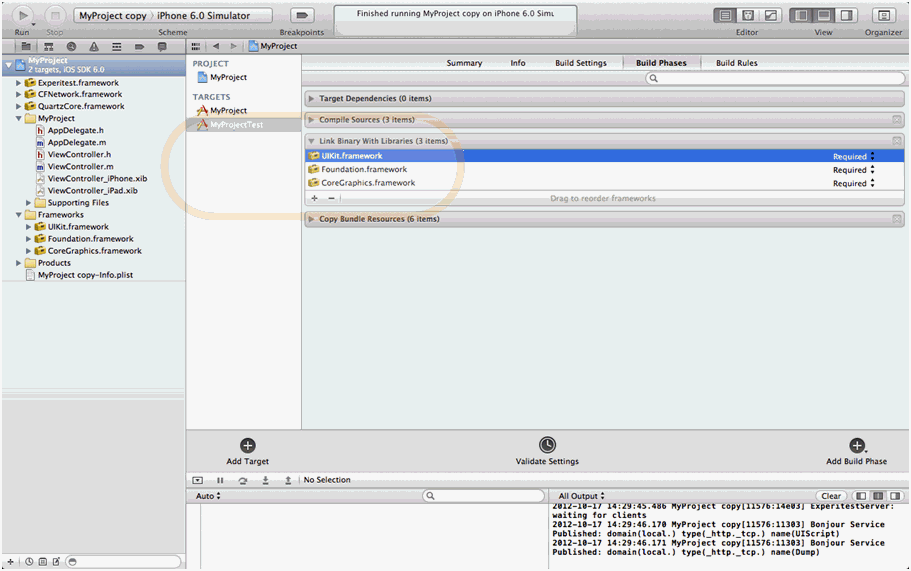Select the MyProjectTest target
The image size is (911, 571).
pos(236,125)
